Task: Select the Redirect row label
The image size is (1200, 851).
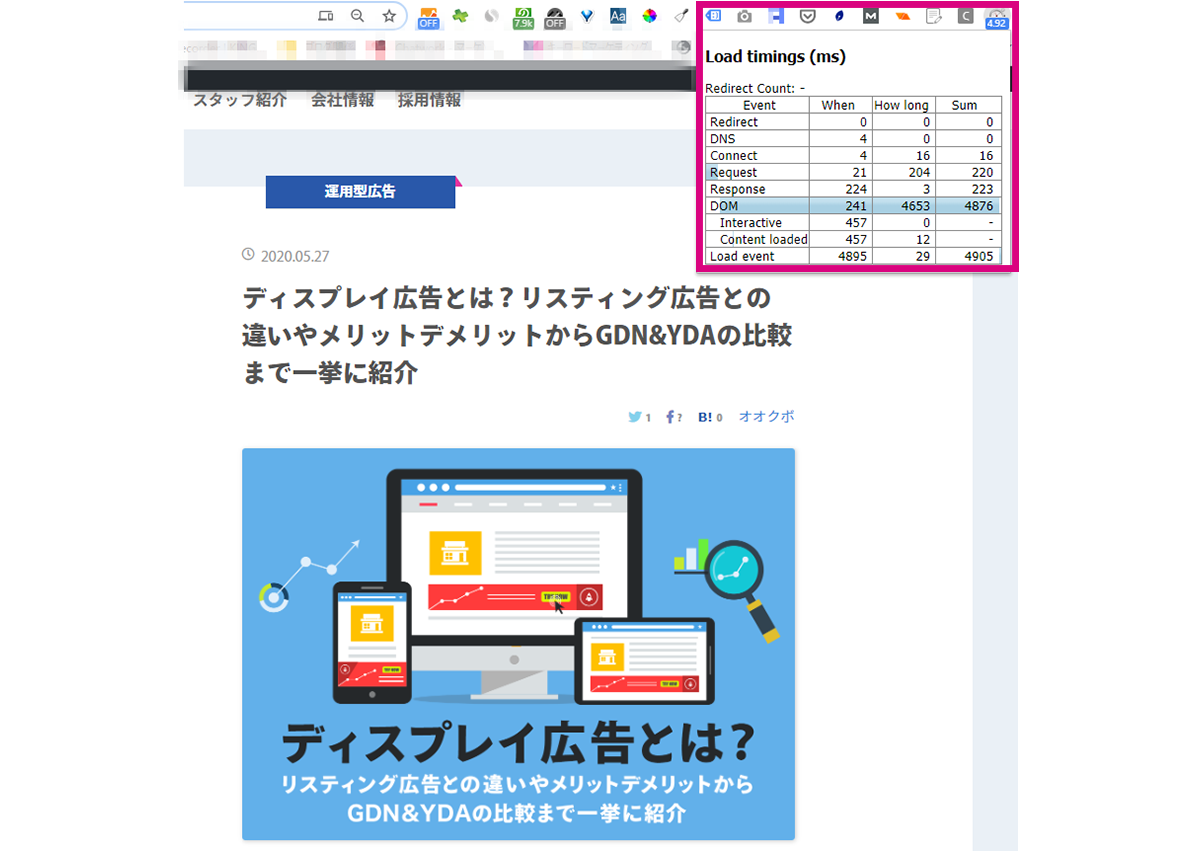Action: 734,122
